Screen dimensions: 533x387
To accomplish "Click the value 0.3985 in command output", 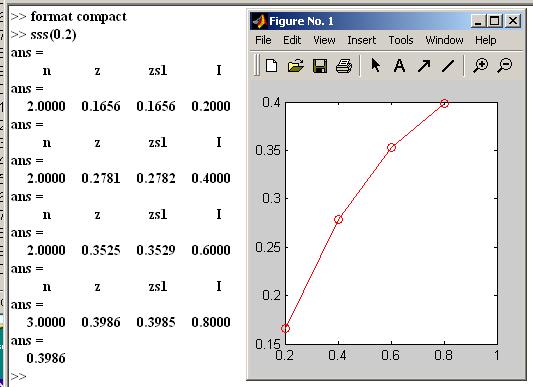I will click(x=156, y=323).
